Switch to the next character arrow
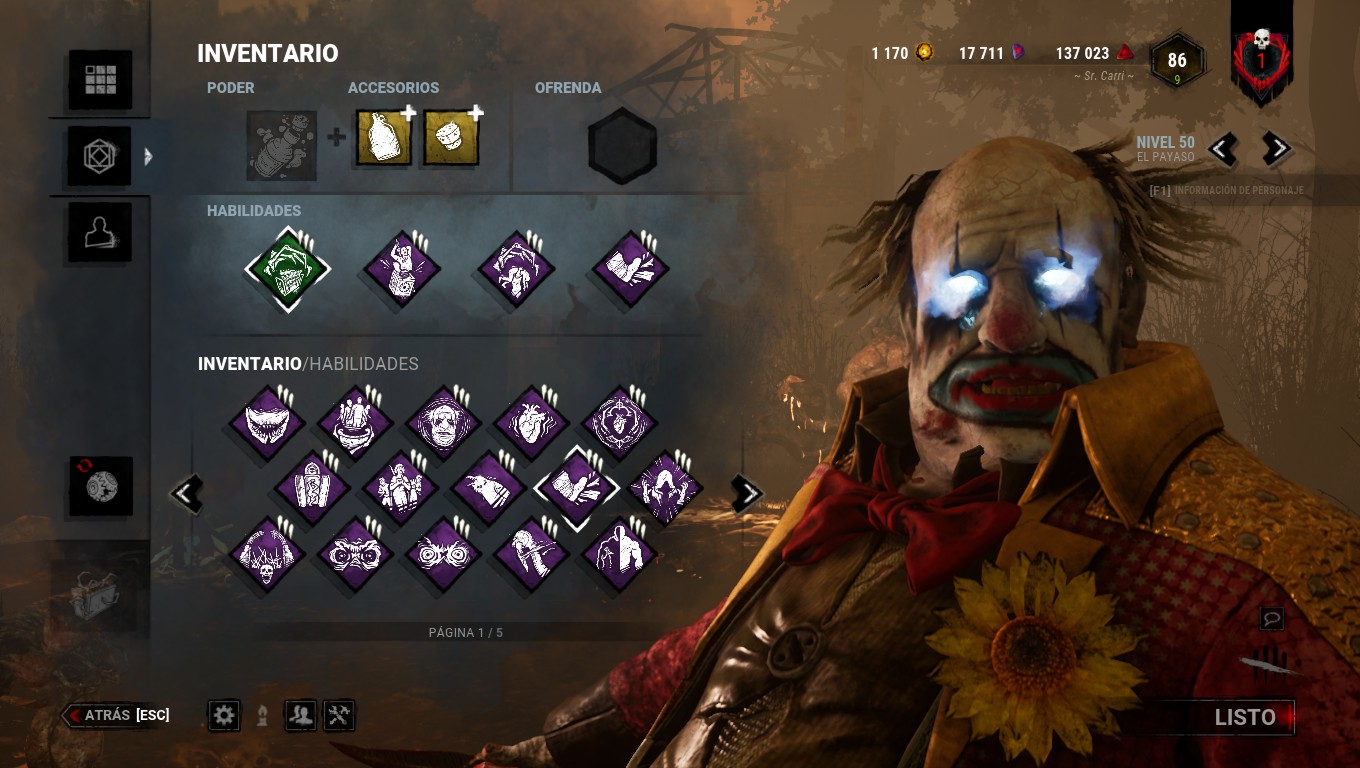Viewport: 1360px width, 768px height. [1275, 149]
